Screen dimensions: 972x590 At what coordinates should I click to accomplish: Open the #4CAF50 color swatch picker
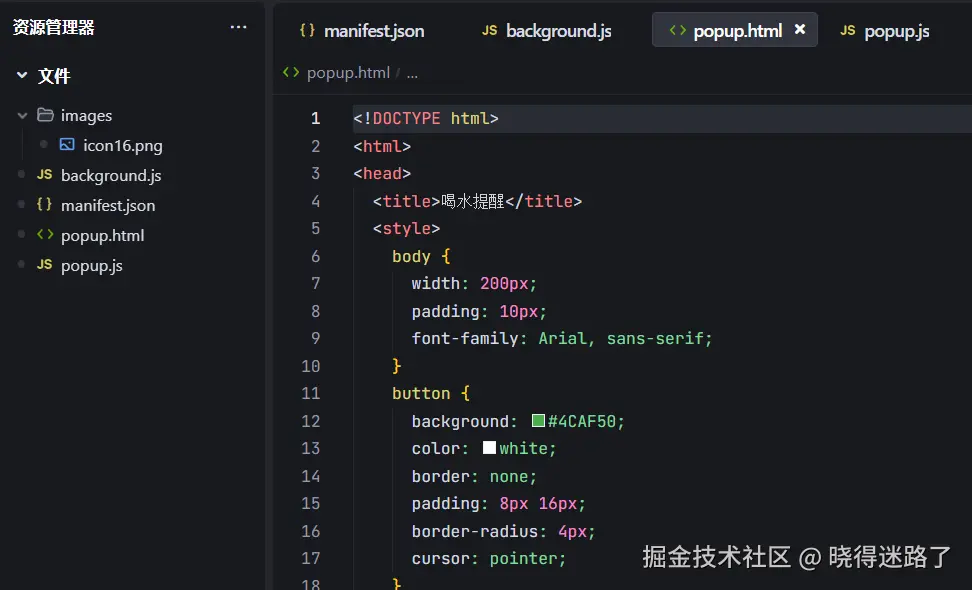pyautogui.click(x=538, y=421)
